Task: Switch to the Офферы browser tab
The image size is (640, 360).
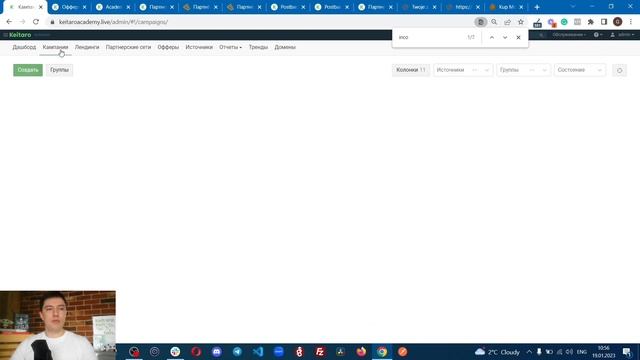Action: 69,7
